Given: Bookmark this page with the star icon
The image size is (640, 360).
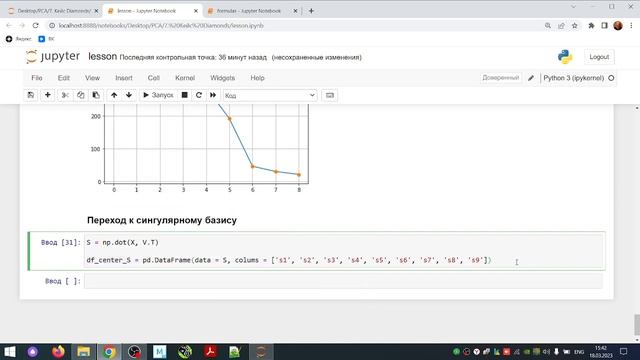Looking at the screenshot, I should click(575, 26).
